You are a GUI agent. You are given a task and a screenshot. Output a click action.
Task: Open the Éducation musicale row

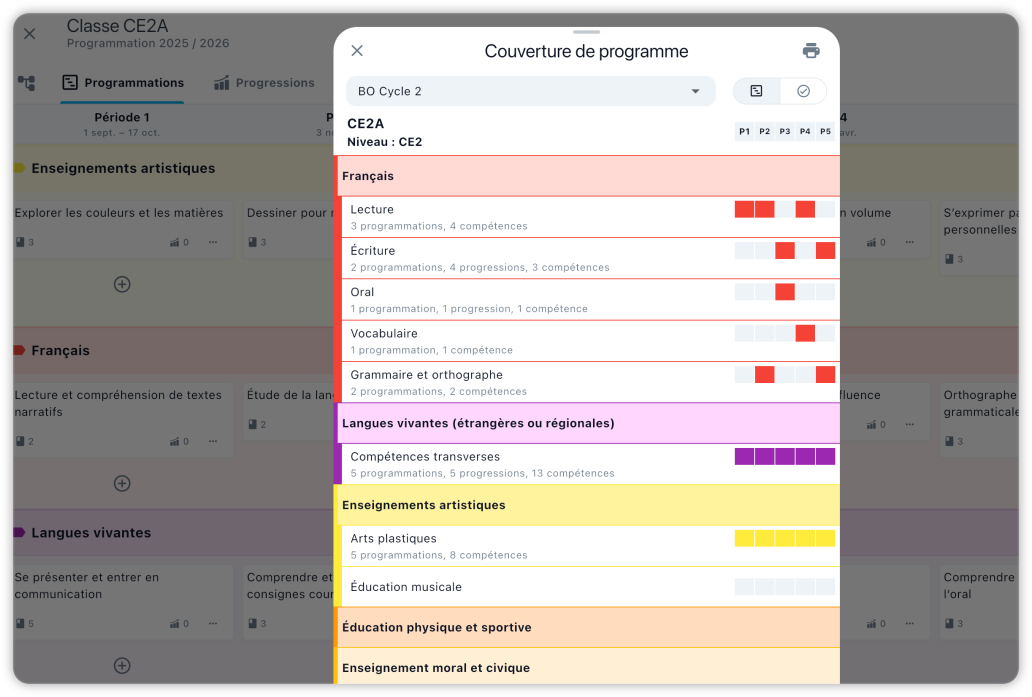tap(540, 587)
